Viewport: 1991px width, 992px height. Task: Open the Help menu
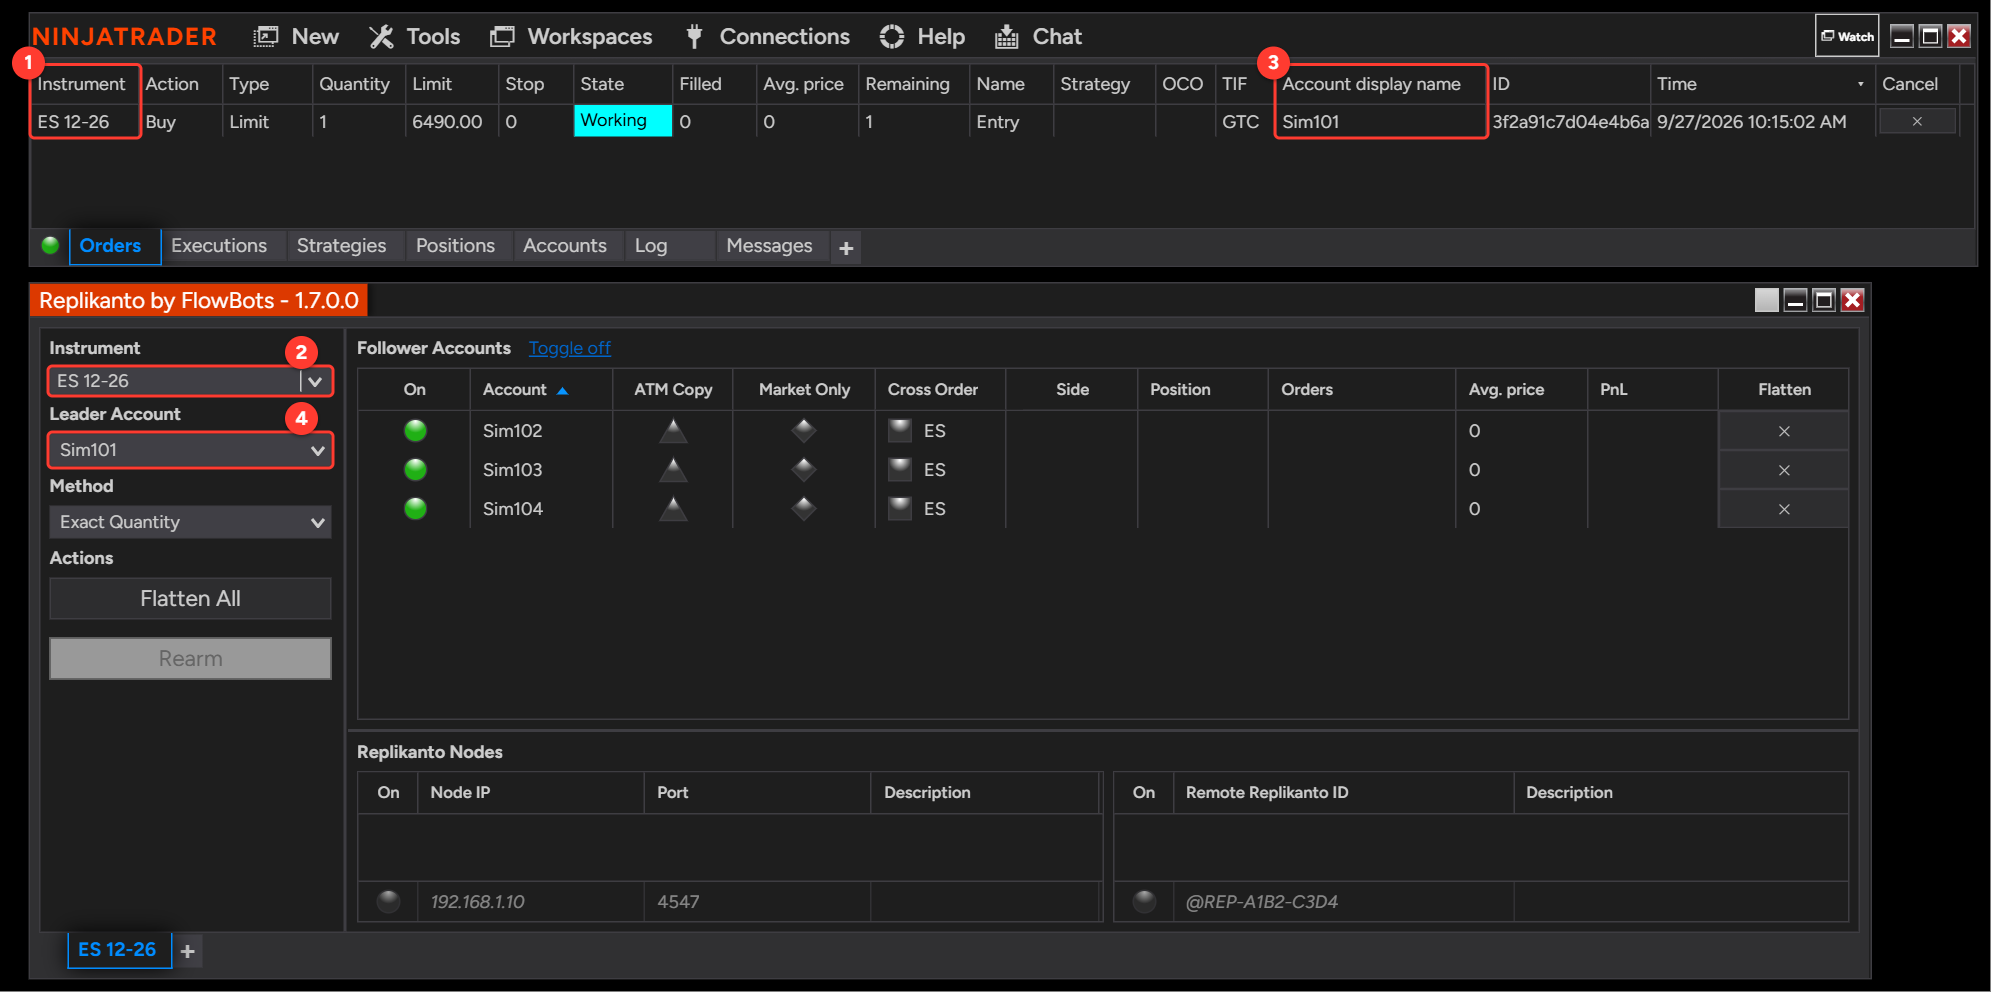click(922, 37)
